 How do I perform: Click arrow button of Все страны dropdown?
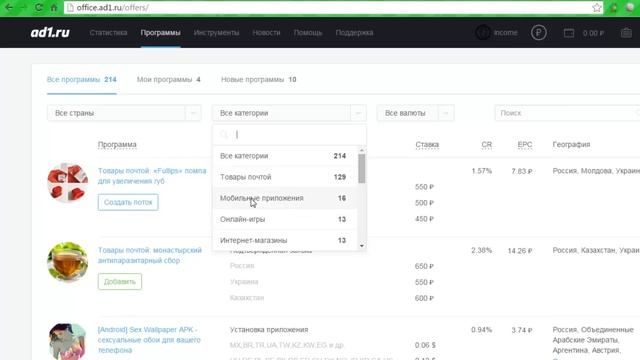193,113
